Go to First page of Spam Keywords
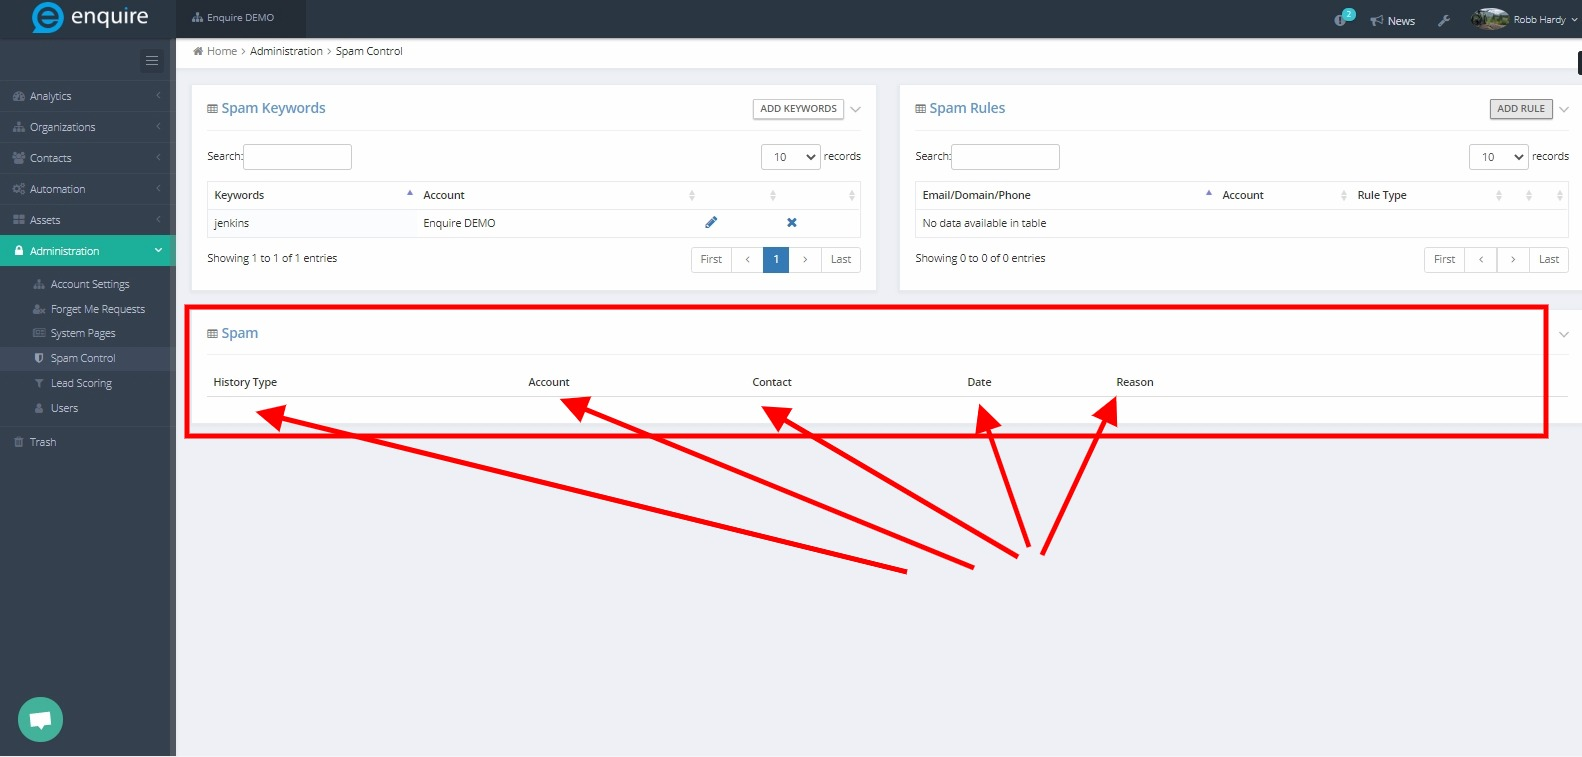Image resolution: width=1582 pixels, height=757 pixels. click(x=711, y=260)
